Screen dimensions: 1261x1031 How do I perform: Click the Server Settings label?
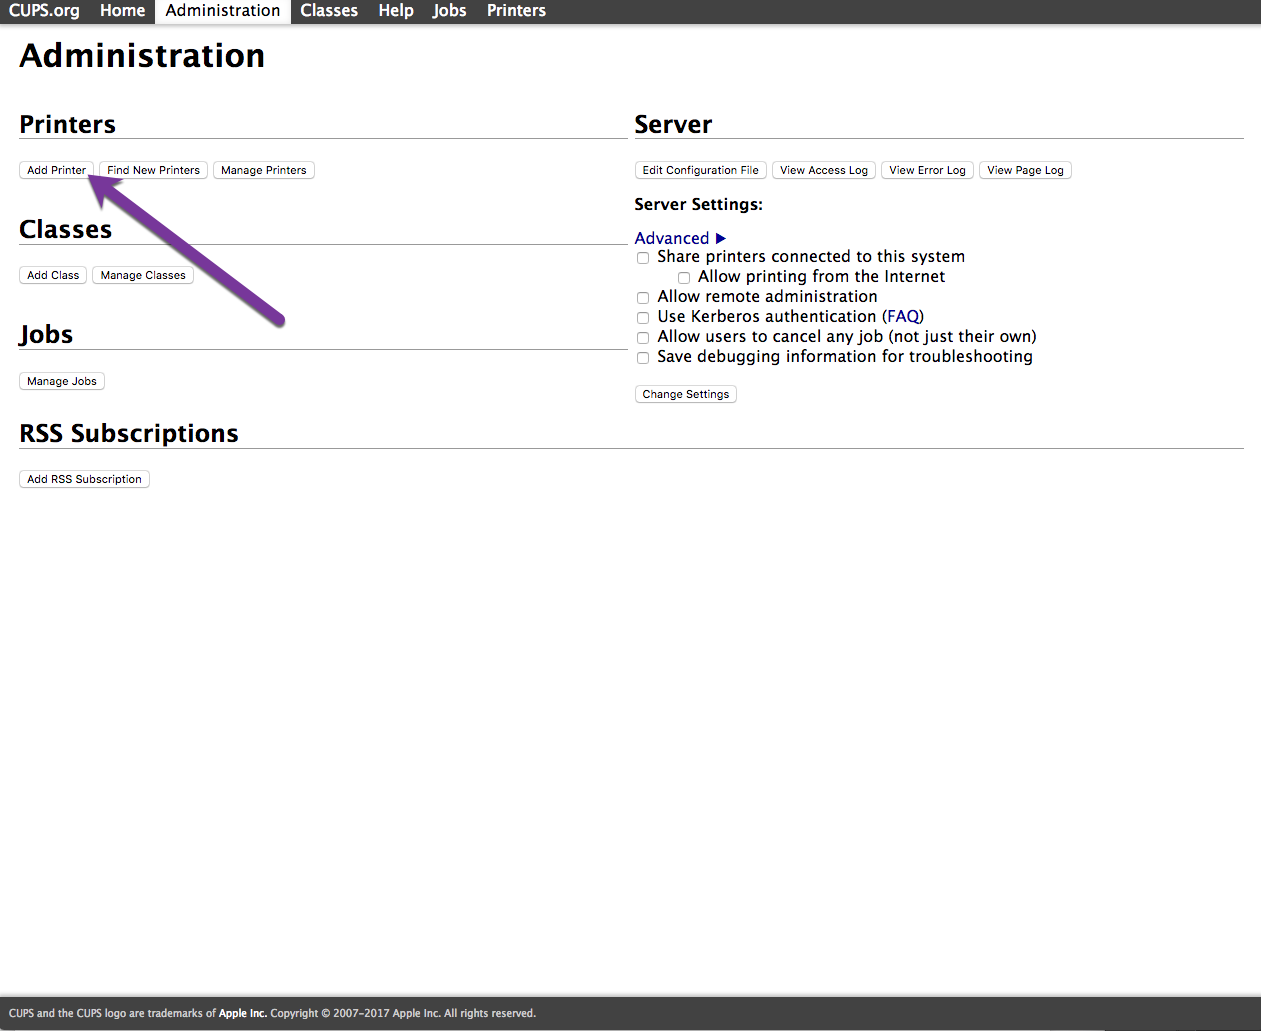click(699, 204)
